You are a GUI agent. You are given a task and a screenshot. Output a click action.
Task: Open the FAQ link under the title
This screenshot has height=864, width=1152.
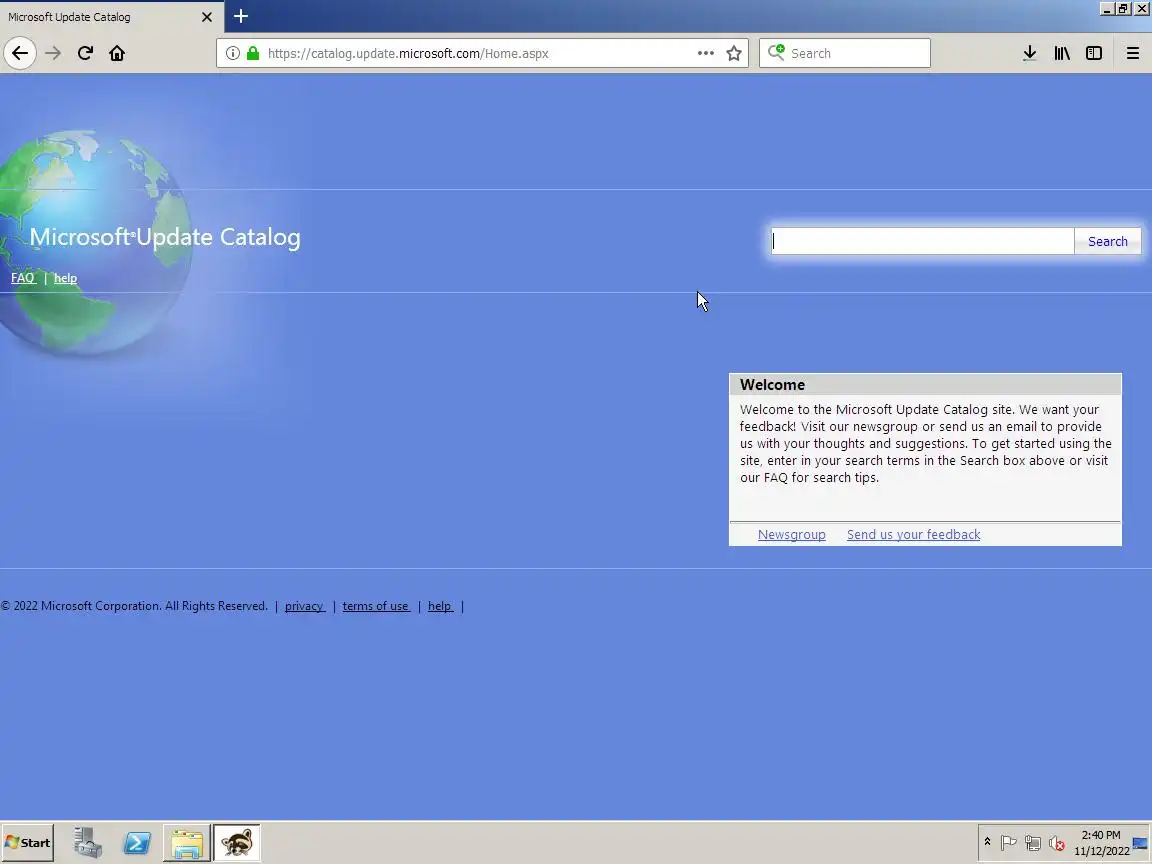click(x=23, y=278)
